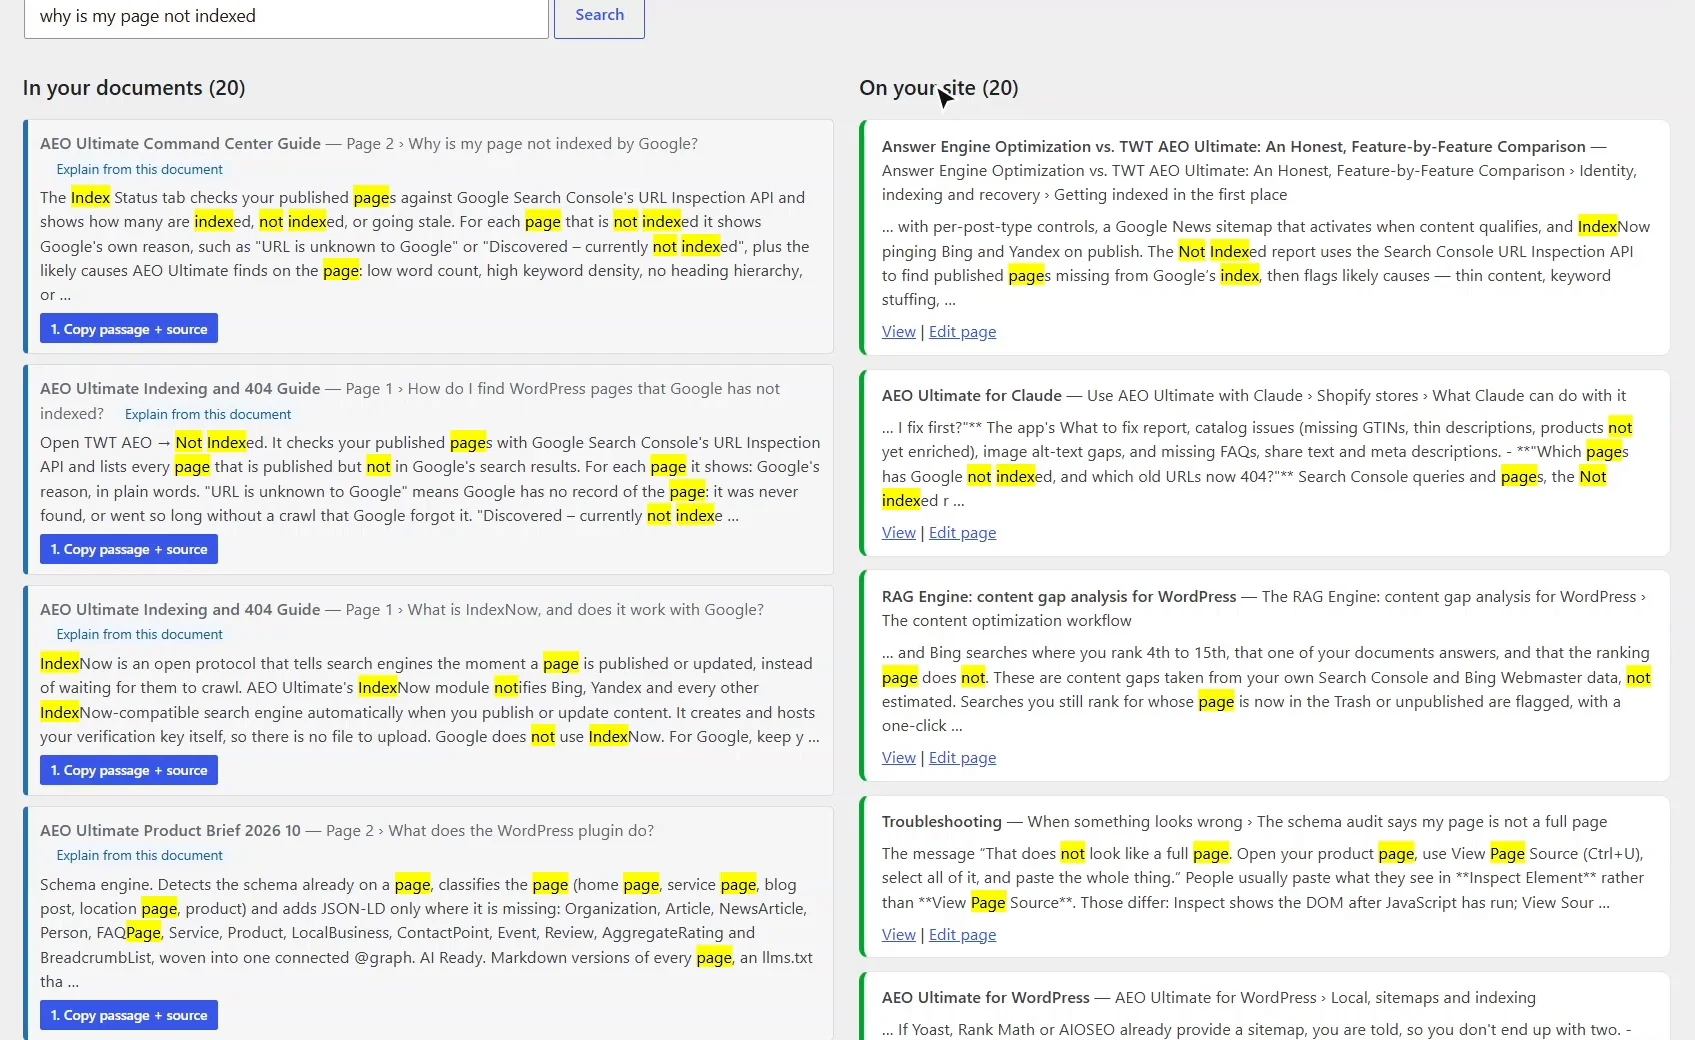This screenshot has width=1695, height=1040.
Task: Copy passage from Command Center Guide result
Action: pos(129,329)
